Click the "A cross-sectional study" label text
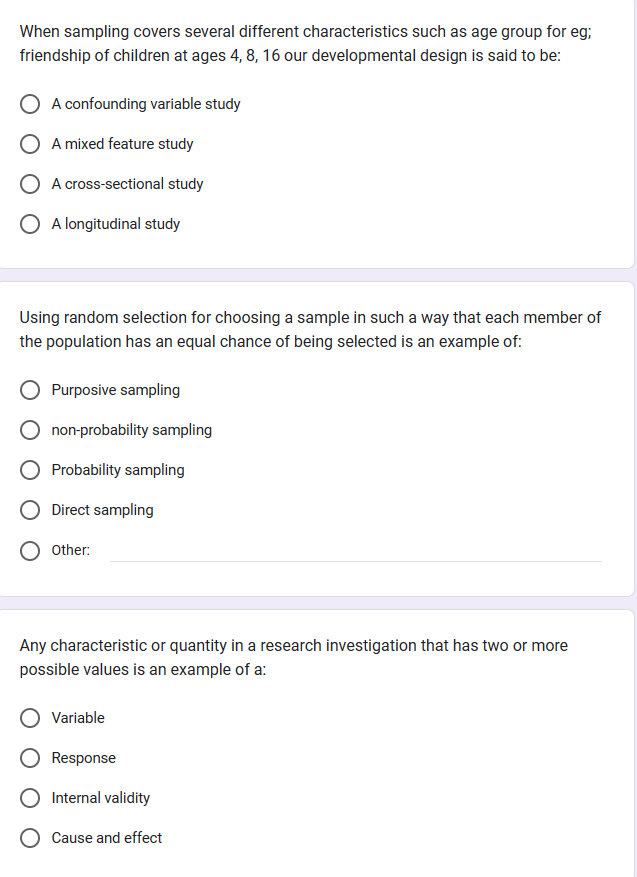The width and height of the screenshot is (637, 877). tap(127, 184)
